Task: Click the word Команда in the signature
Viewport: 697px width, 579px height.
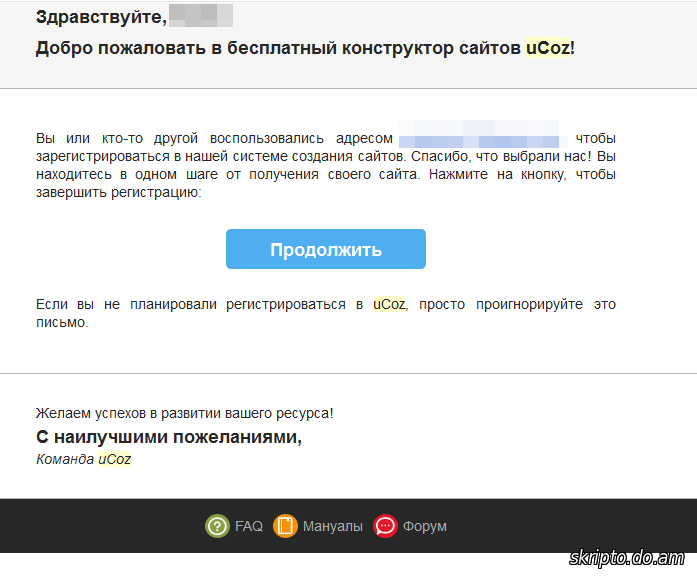Action: 65,460
